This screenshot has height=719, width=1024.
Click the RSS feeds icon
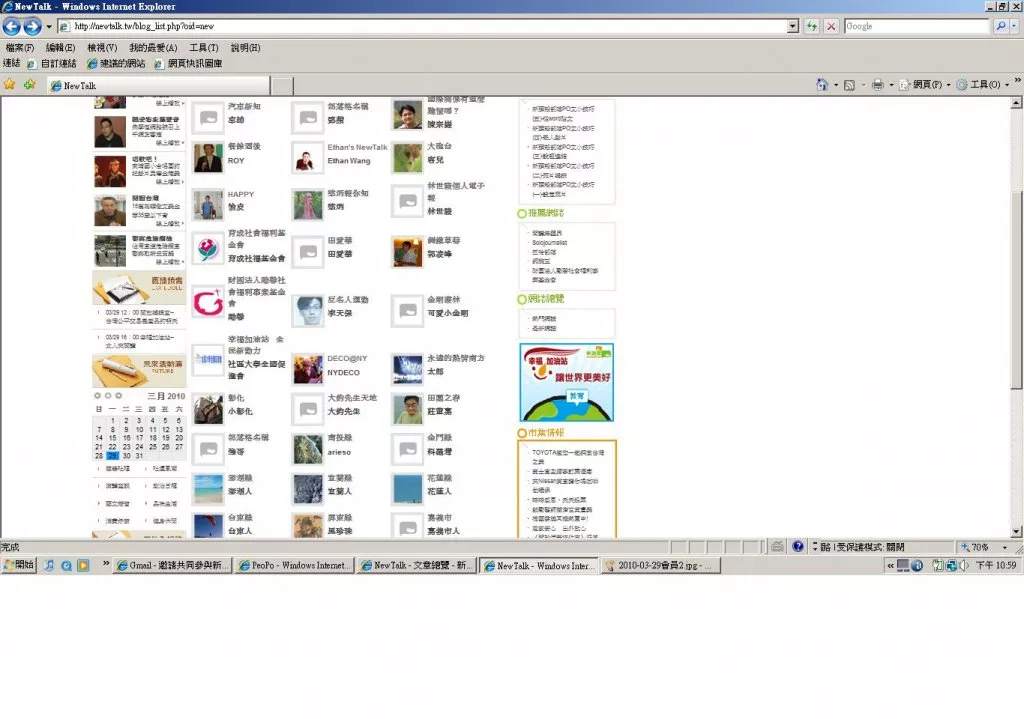click(849, 85)
